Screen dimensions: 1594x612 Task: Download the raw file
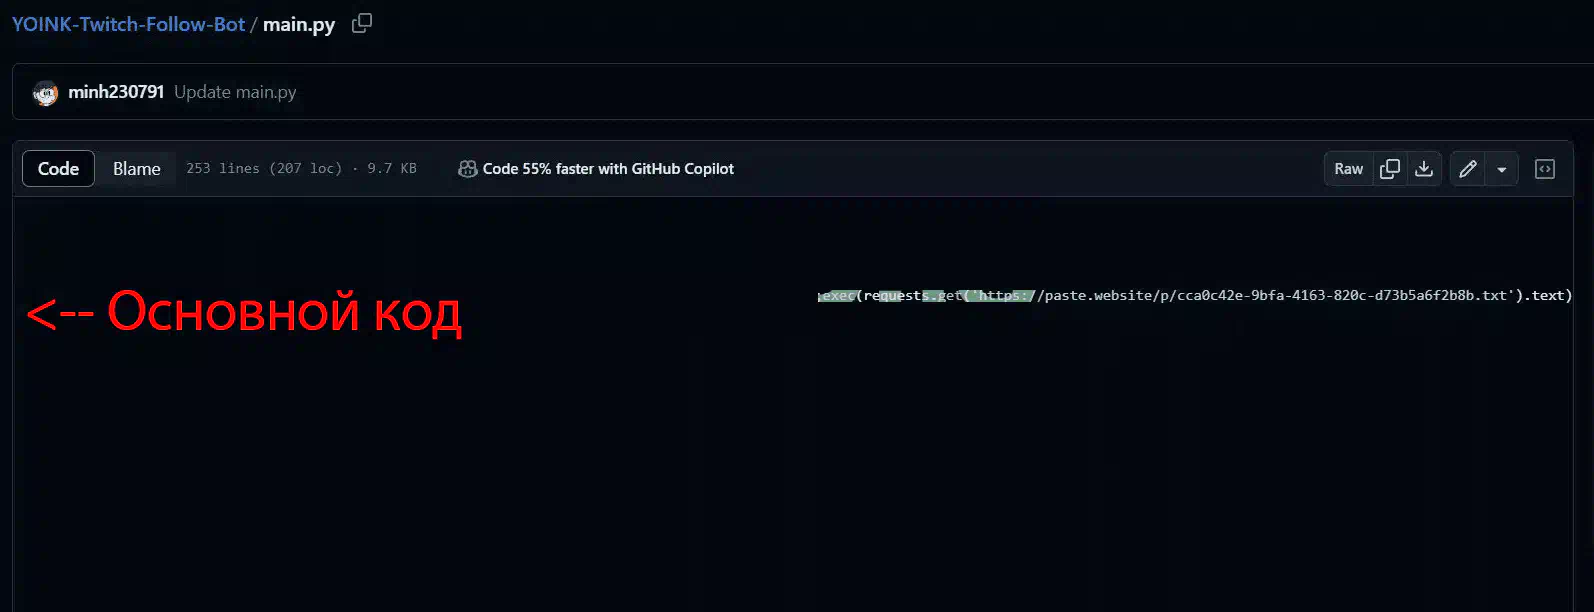[1424, 169]
